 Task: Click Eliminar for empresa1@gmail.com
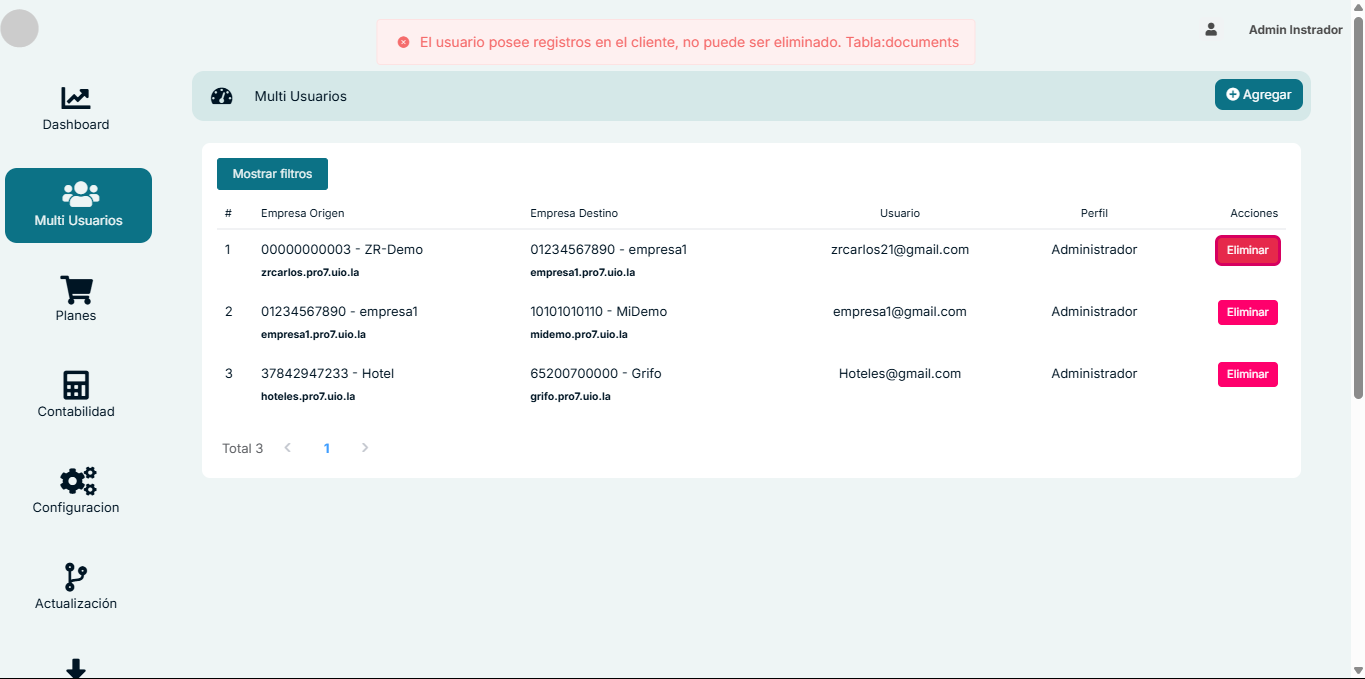click(1247, 312)
